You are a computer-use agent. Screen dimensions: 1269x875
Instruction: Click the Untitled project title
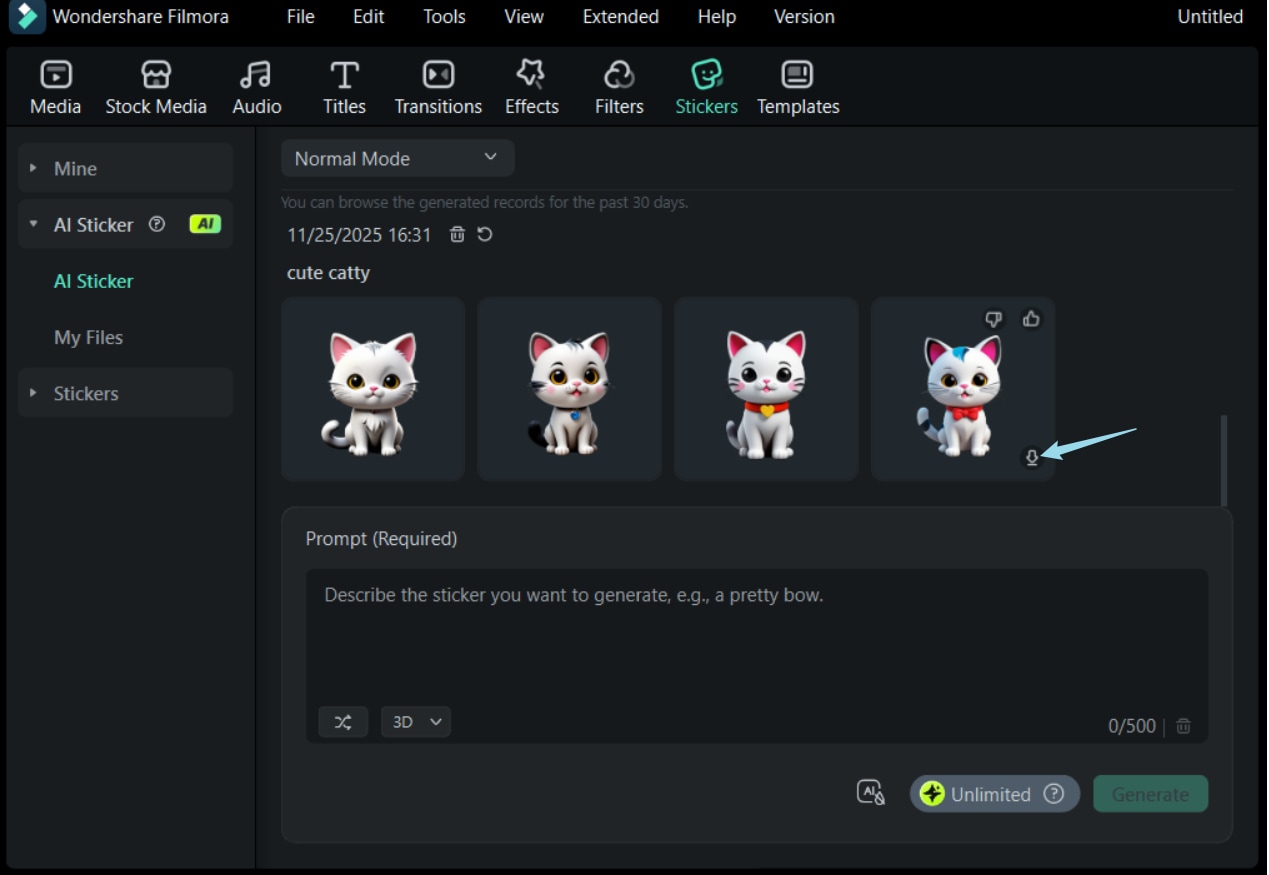click(x=1210, y=17)
